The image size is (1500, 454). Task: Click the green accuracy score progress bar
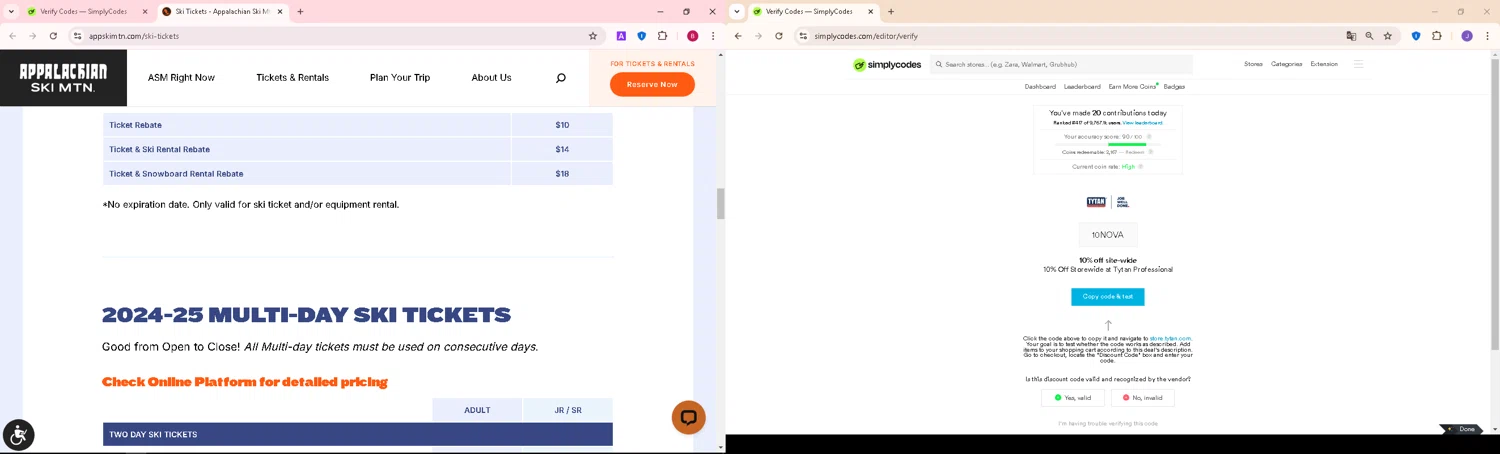tap(1127, 144)
